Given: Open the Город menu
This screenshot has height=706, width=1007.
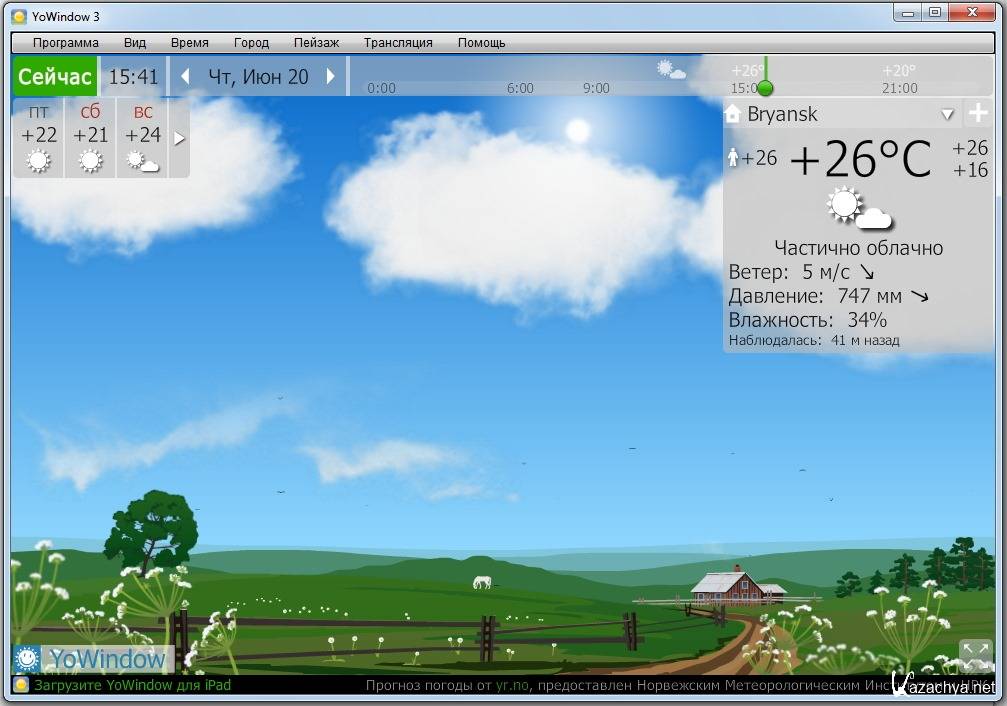Looking at the screenshot, I should (x=251, y=43).
